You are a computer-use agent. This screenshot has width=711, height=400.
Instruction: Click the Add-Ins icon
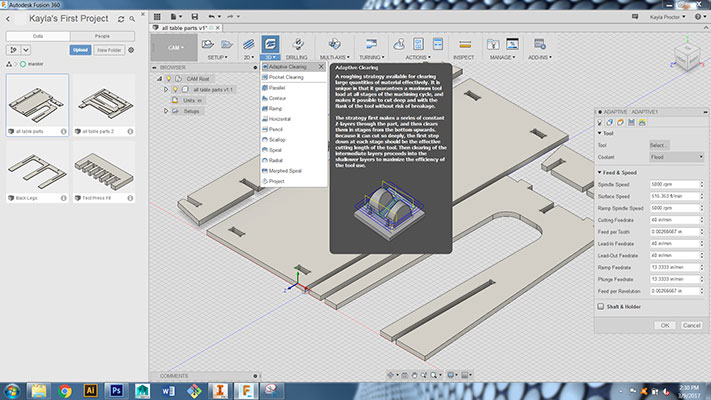pos(539,44)
